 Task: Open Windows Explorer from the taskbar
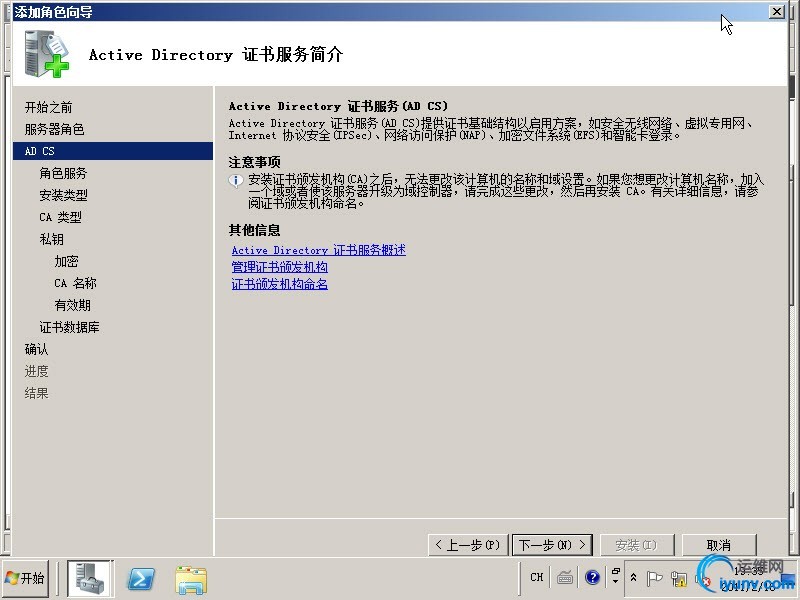point(191,580)
